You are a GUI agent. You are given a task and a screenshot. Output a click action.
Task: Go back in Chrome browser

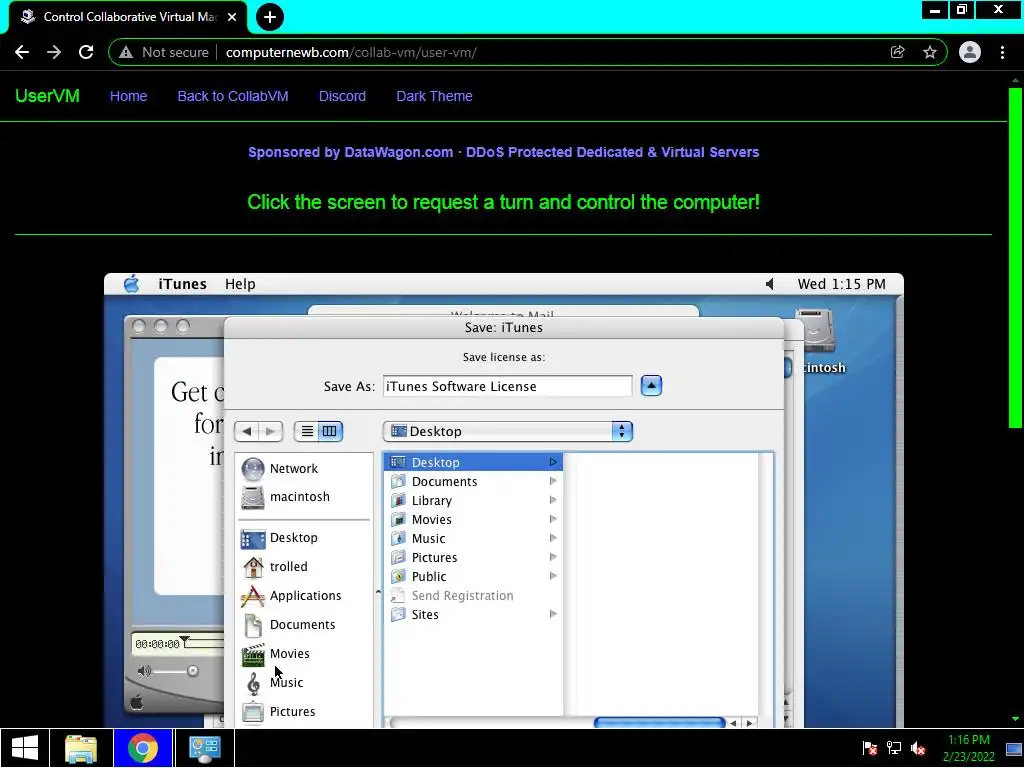tap(22, 52)
